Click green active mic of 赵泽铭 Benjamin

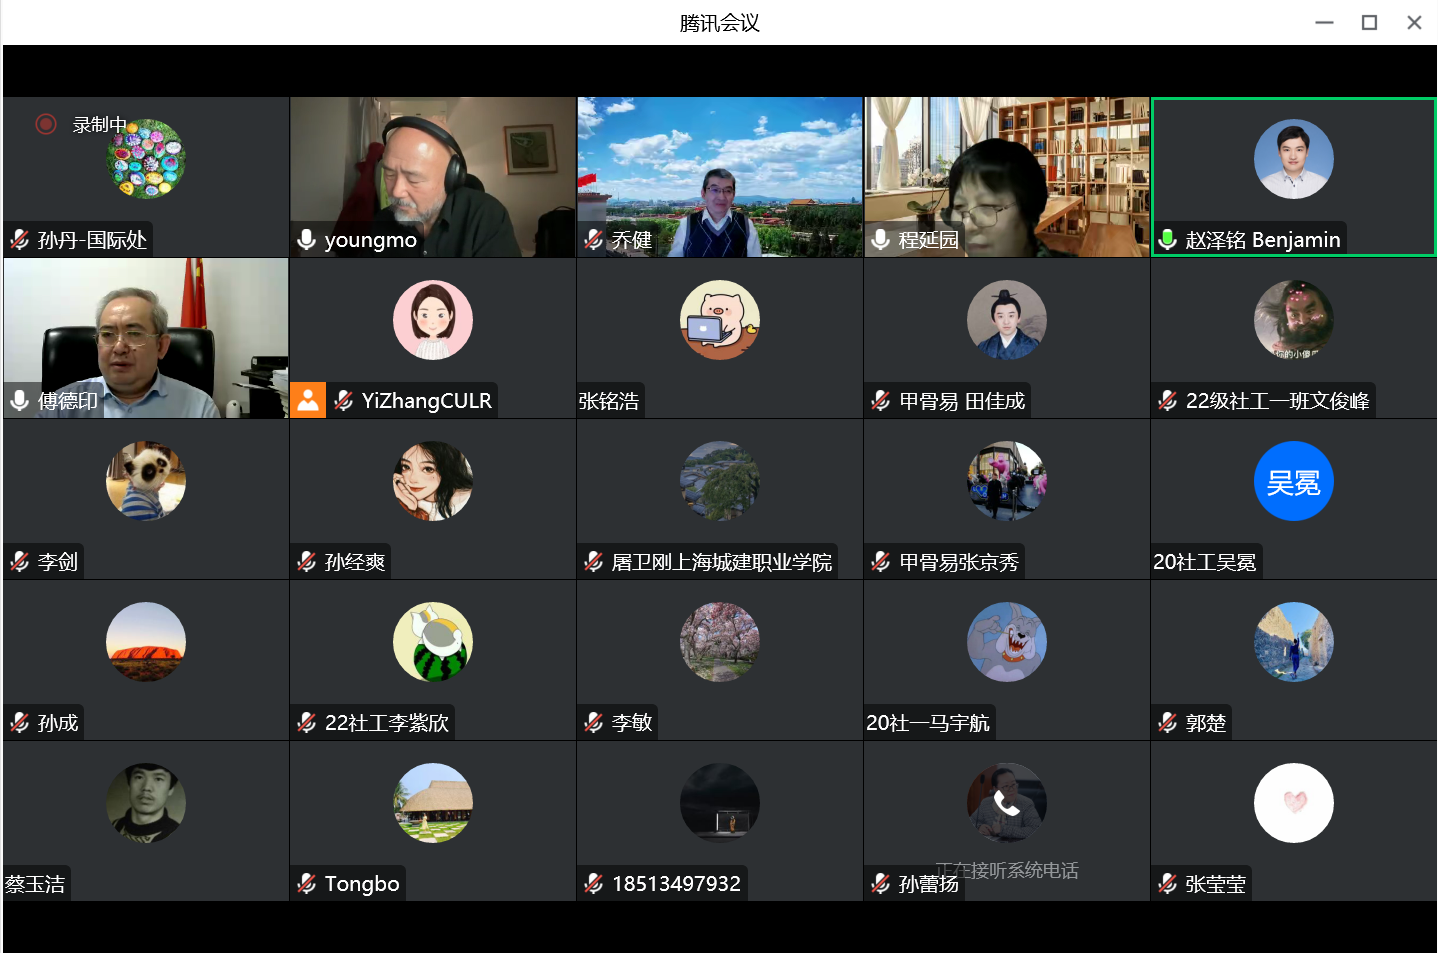tap(1167, 240)
